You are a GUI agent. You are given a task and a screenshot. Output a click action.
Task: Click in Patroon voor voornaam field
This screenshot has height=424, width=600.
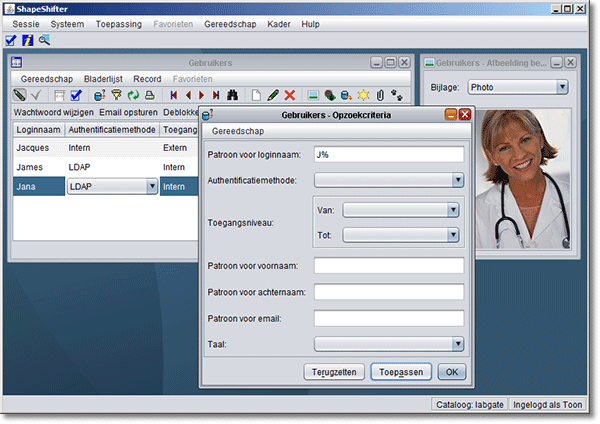click(389, 266)
